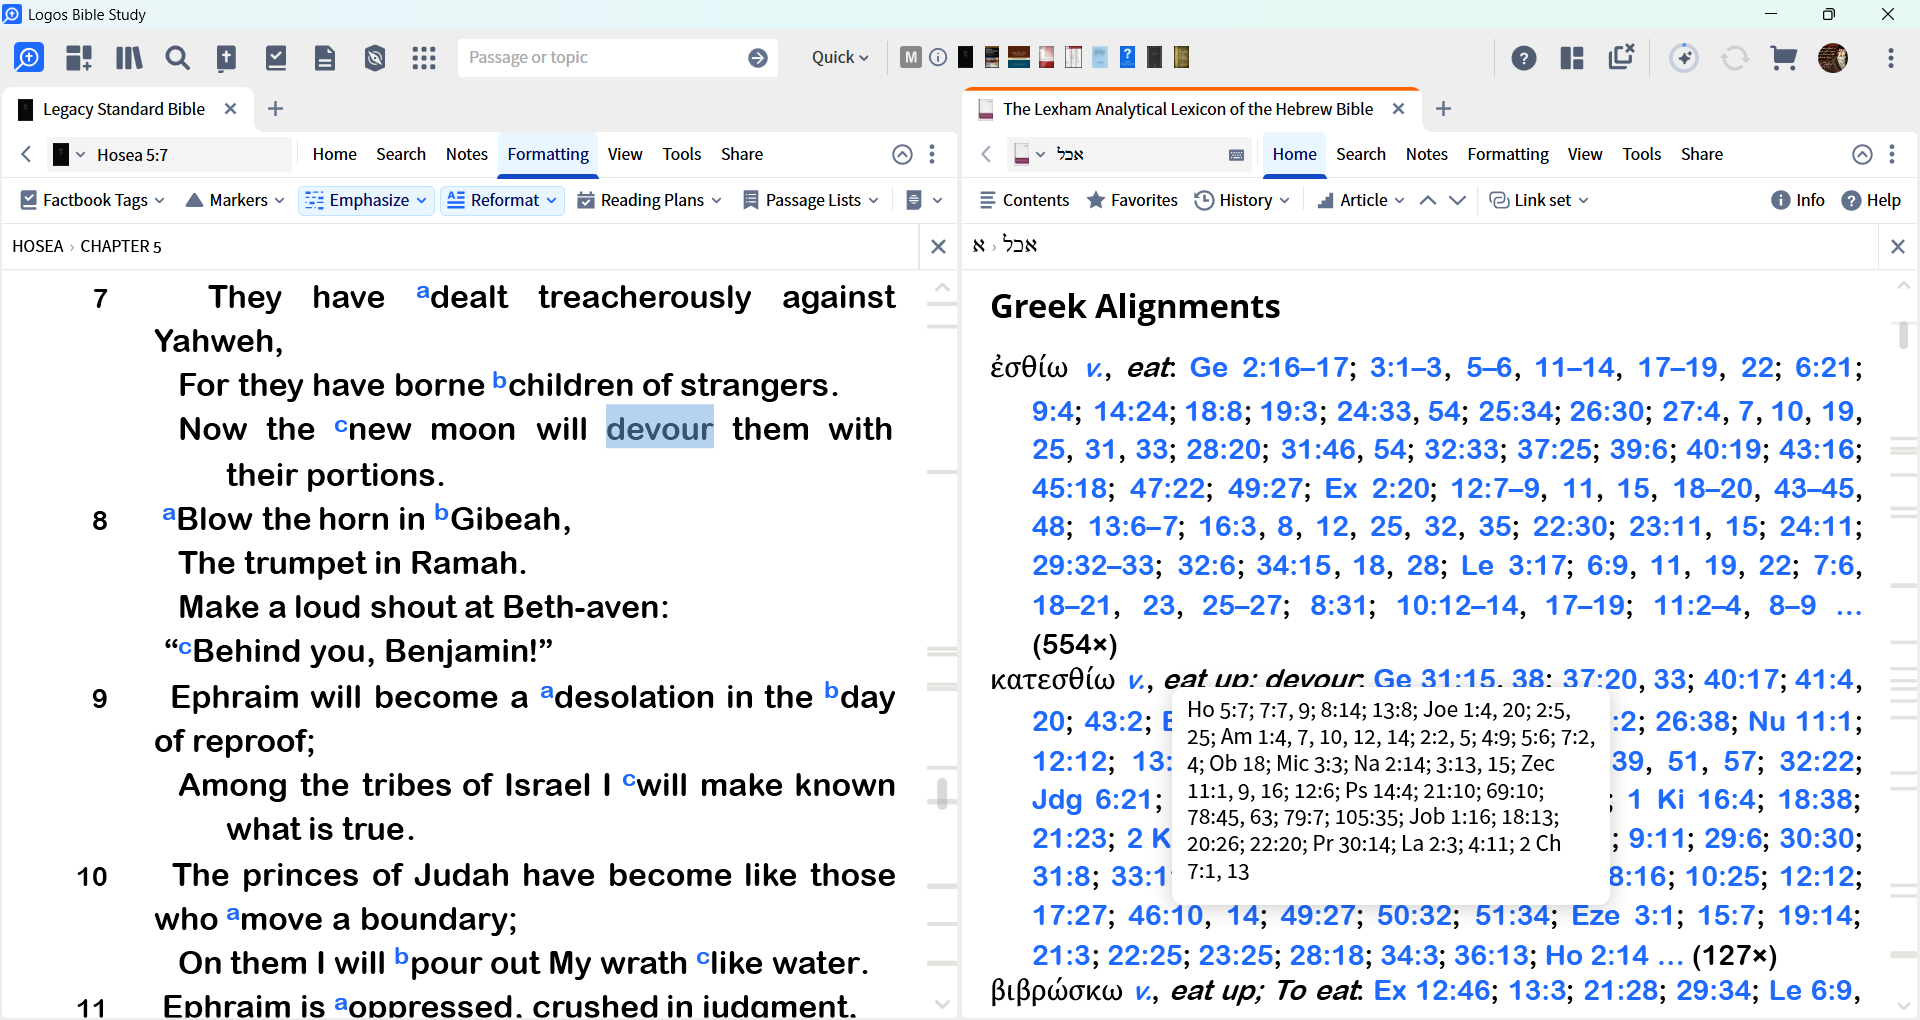Click the Lexham panel back arrow

[986, 154]
